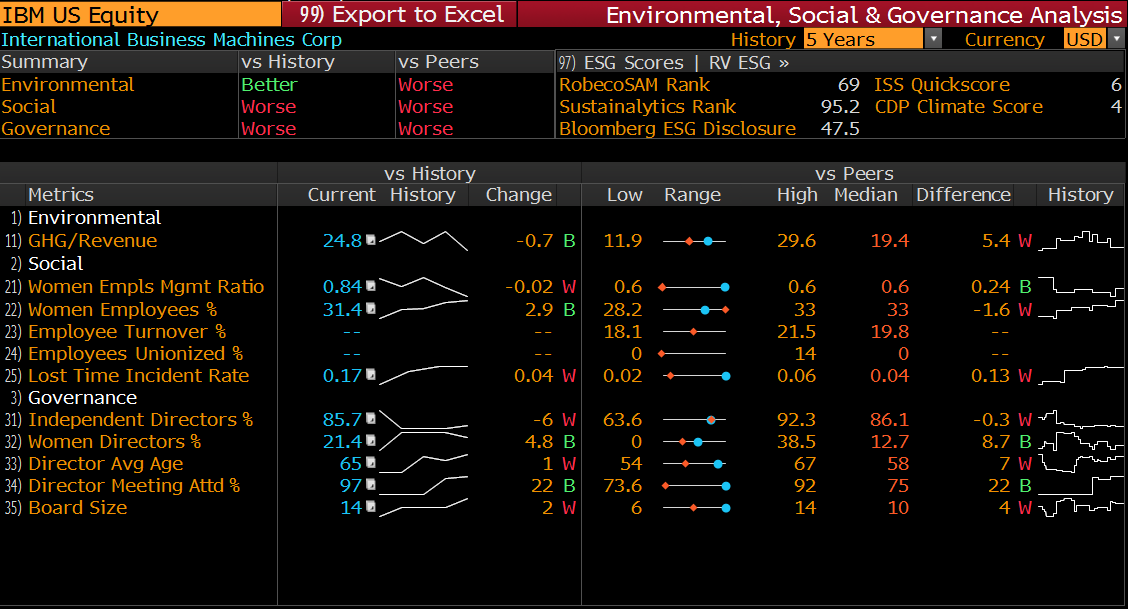This screenshot has width=1128, height=609.
Task: Click the Change column header
Action: pos(519,194)
